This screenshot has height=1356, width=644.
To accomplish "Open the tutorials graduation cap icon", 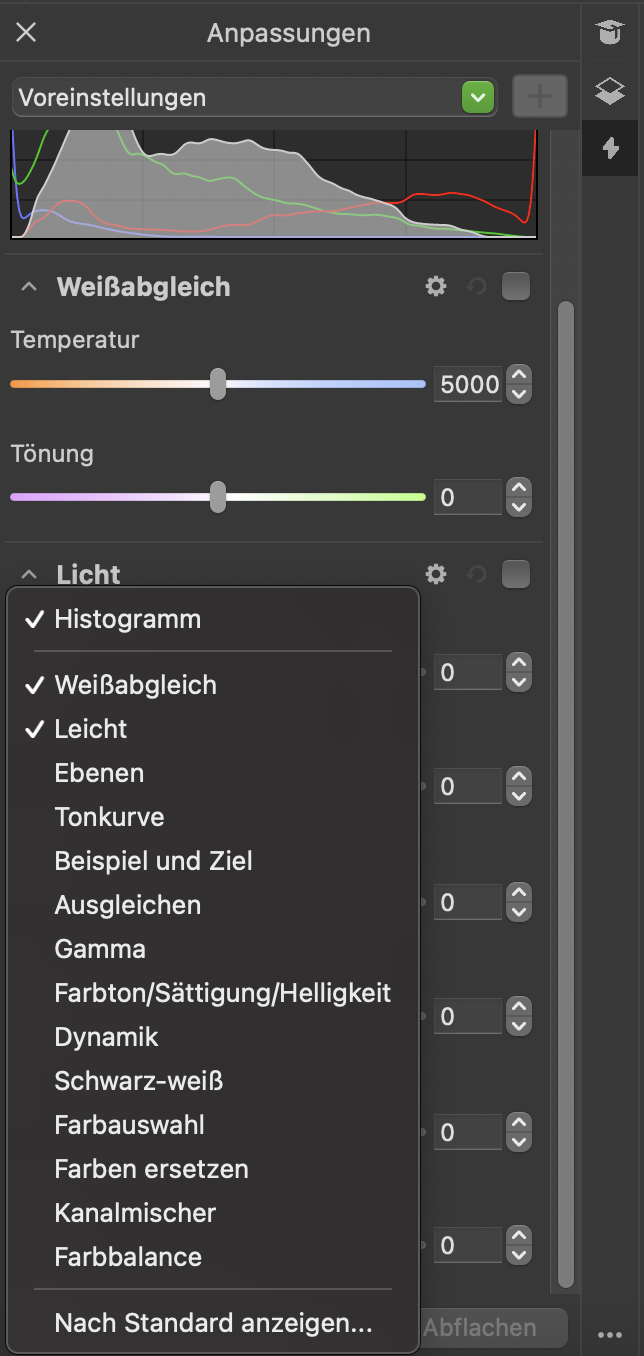I will point(609,32).
